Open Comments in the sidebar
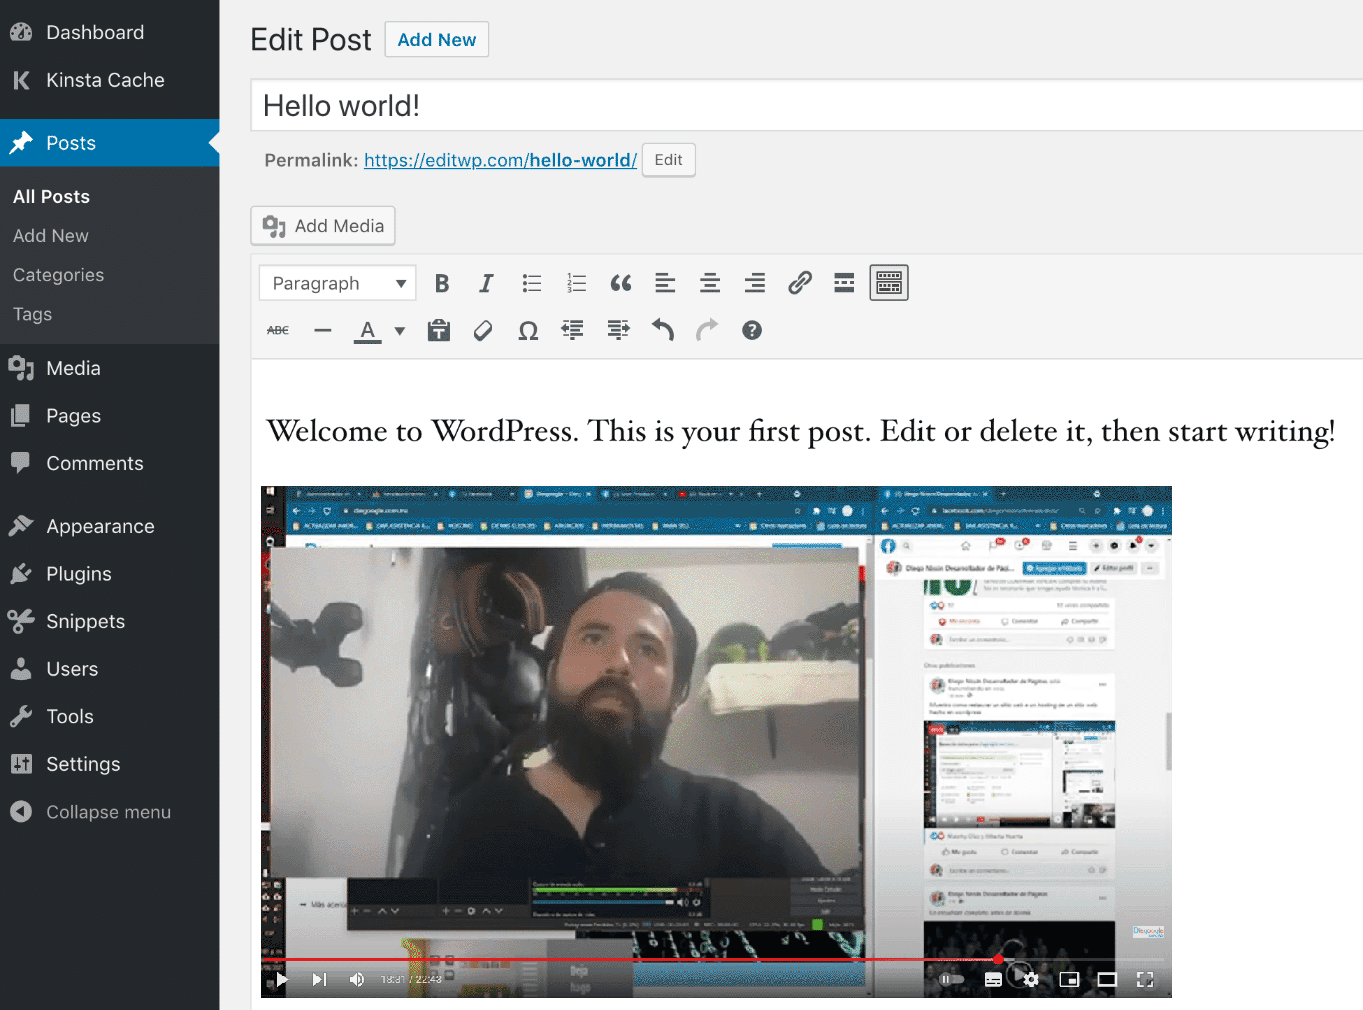1363x1010 pixels. coord(109,463)
